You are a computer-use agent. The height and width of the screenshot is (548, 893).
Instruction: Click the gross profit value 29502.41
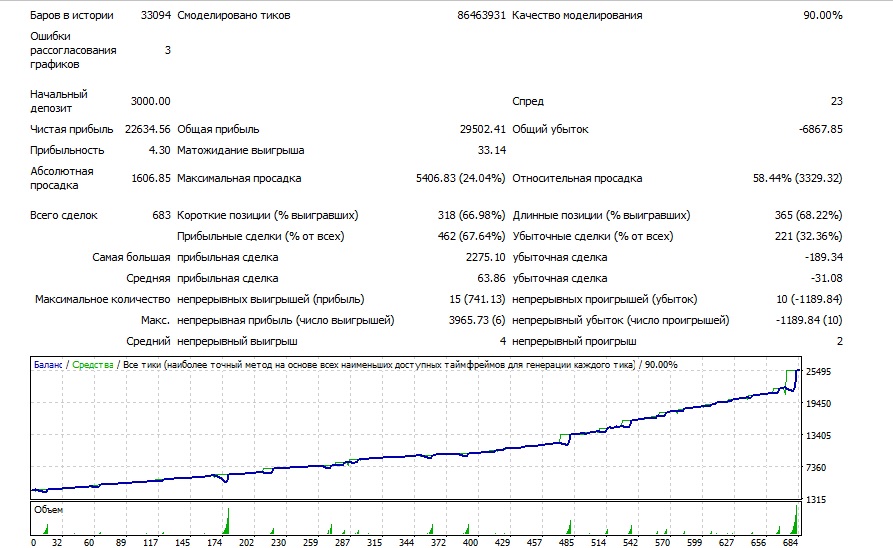coord(482,129)
